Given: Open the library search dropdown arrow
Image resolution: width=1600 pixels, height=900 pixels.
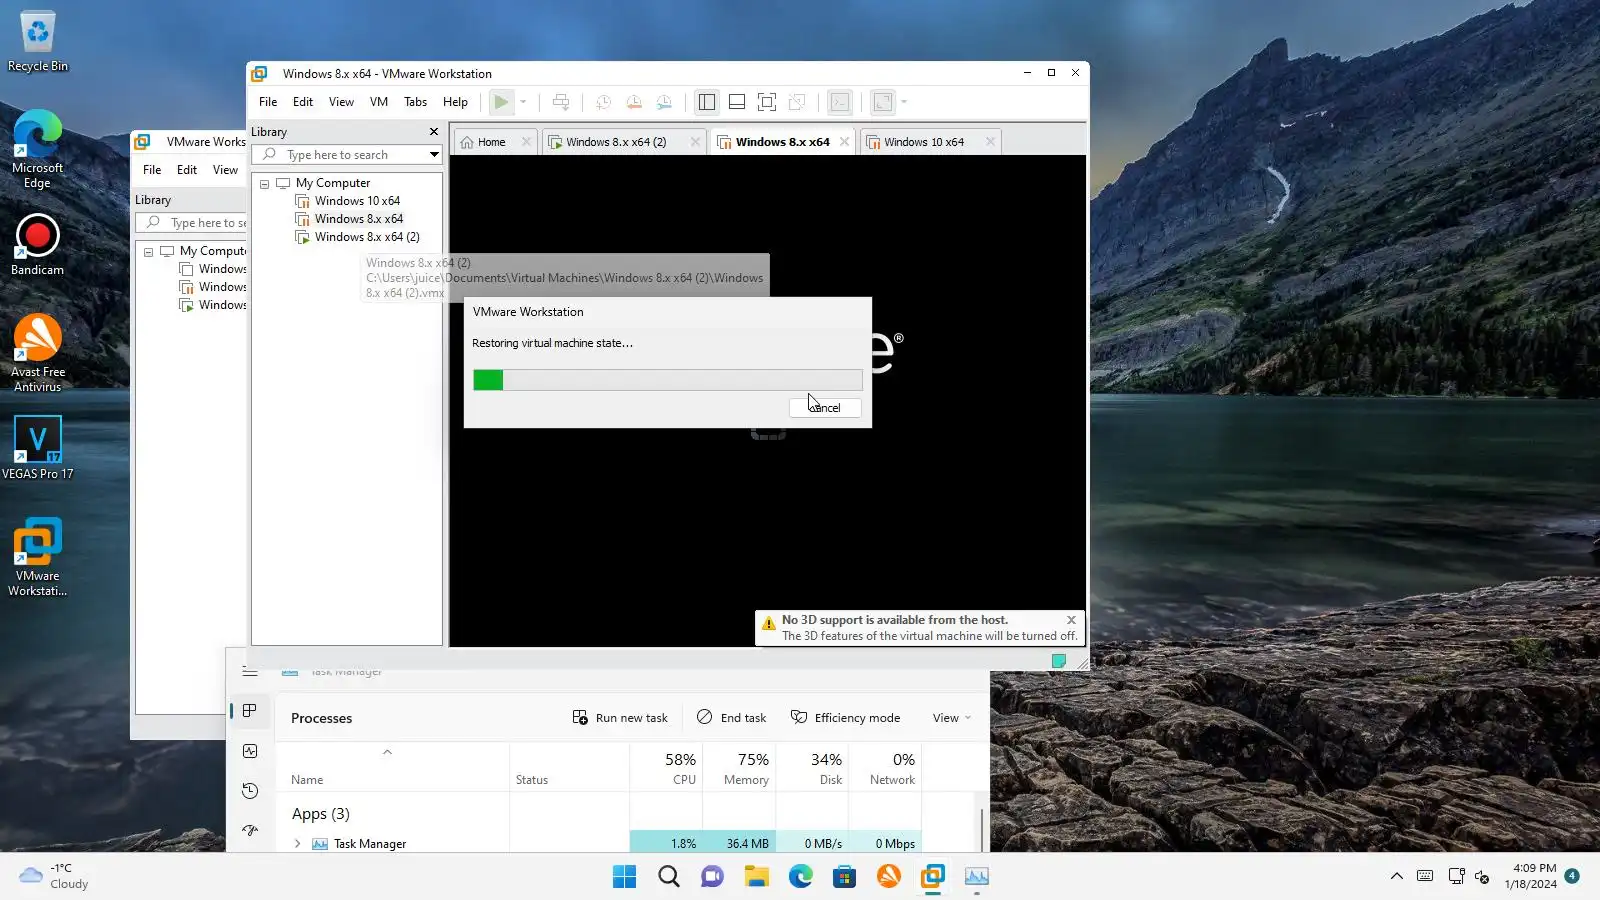Looking at the screenshot, I should (x=434, y=155).
